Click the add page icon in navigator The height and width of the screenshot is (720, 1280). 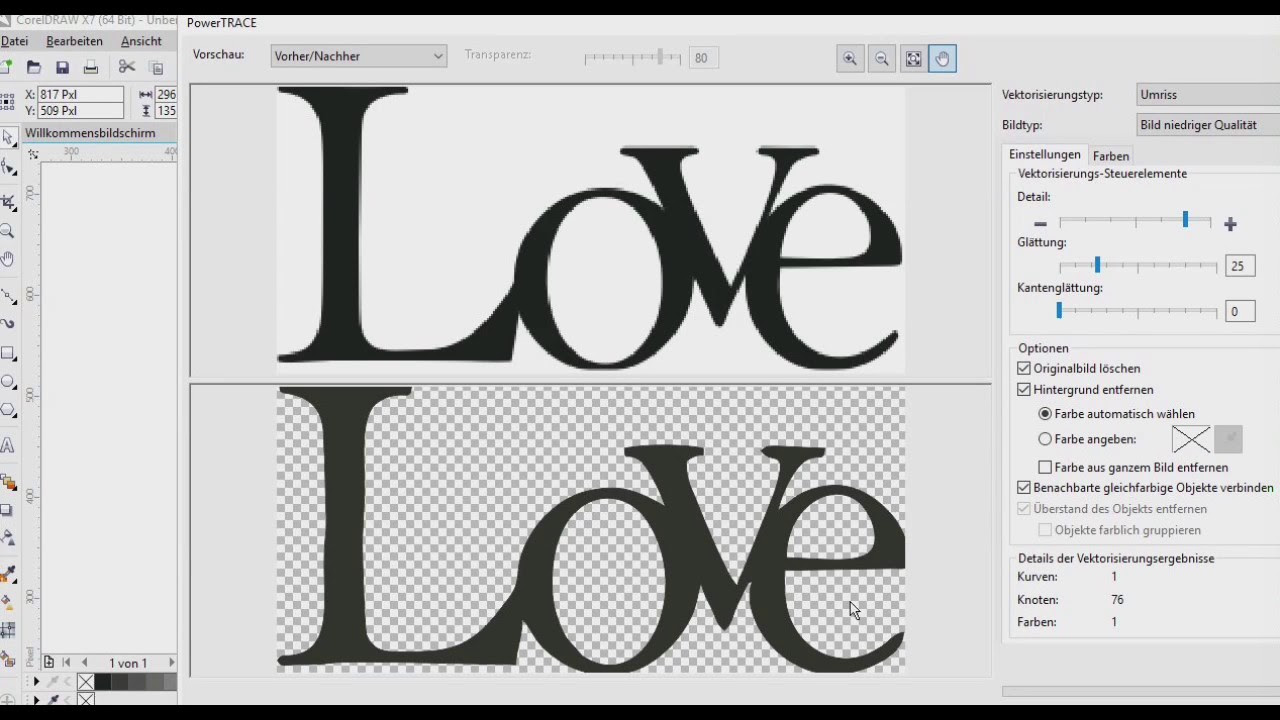point(49,662)
